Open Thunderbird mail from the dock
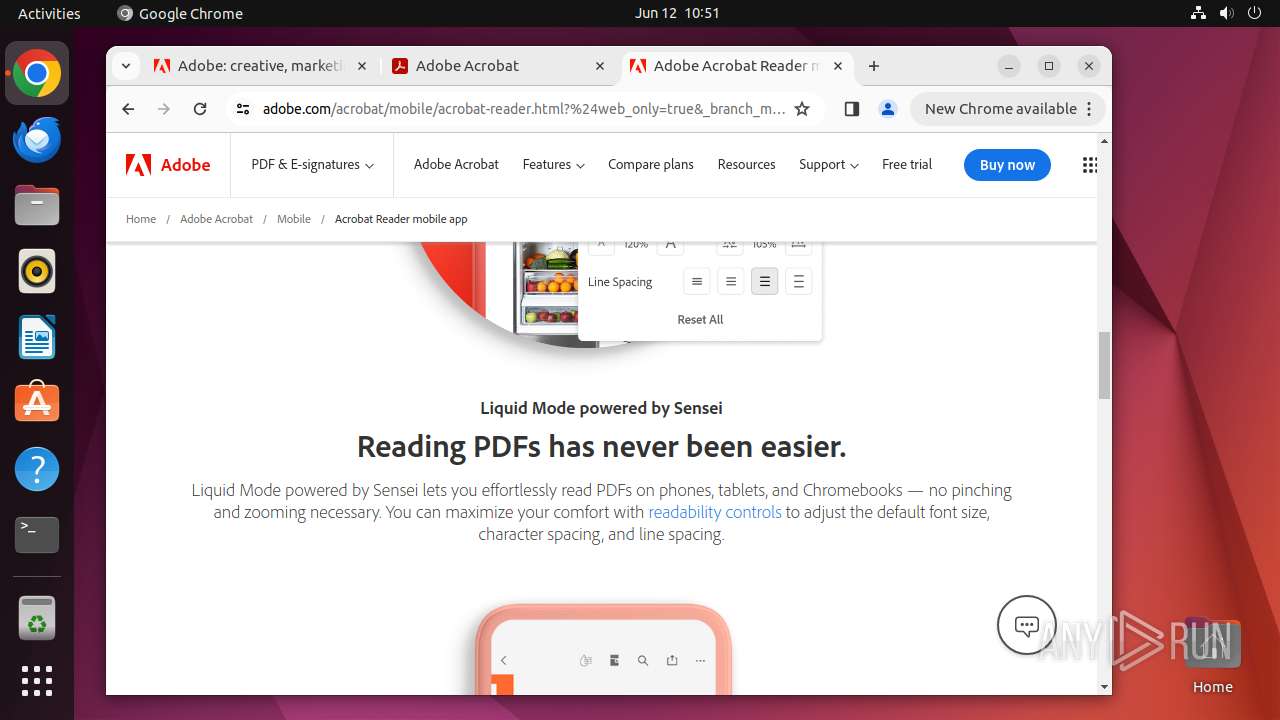 37,140
